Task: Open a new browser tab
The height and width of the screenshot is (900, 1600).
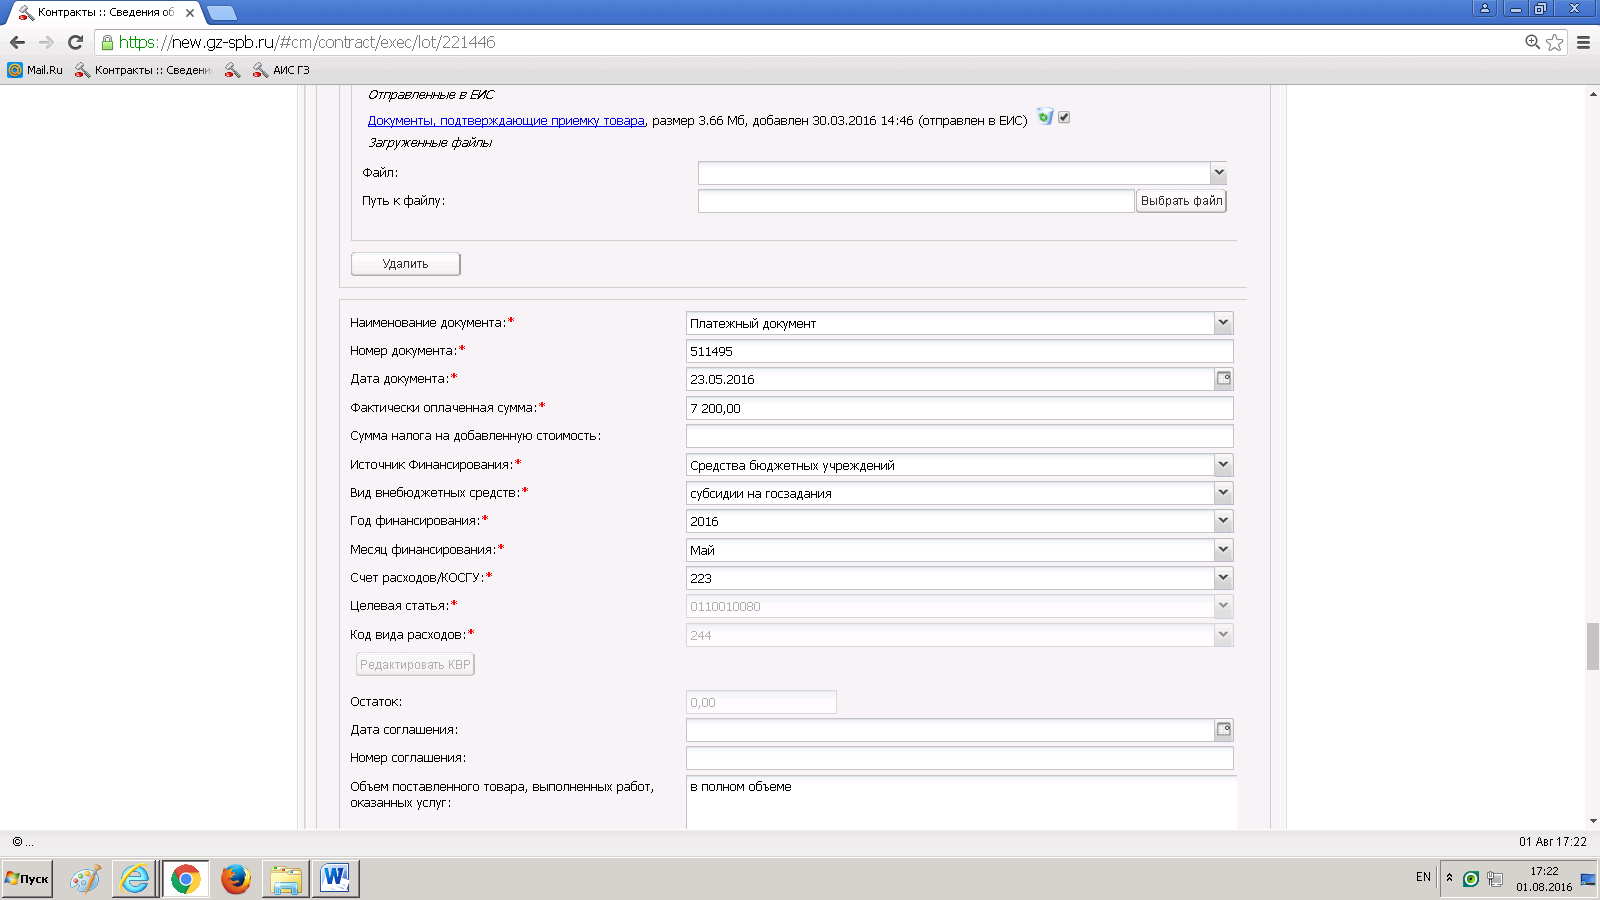Action: pyautogui.click(x=222, y=13)
